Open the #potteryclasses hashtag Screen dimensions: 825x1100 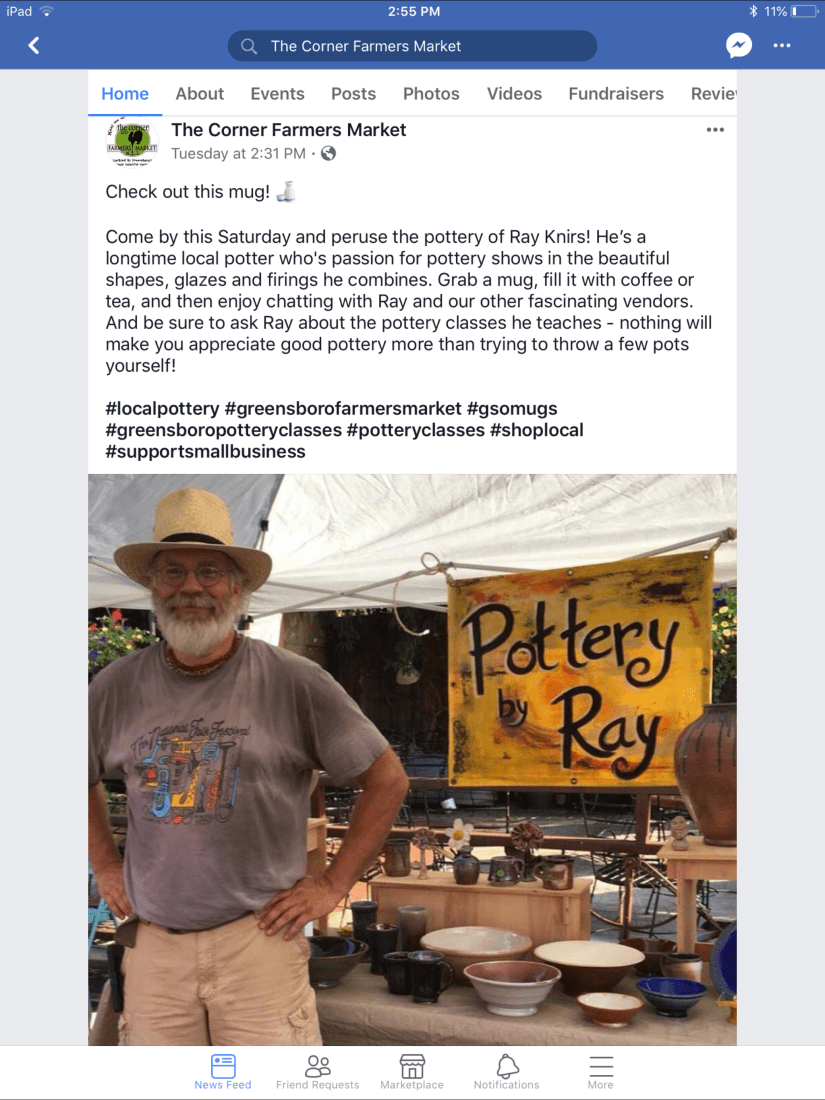pyautogui.click(x=415, y=430)
